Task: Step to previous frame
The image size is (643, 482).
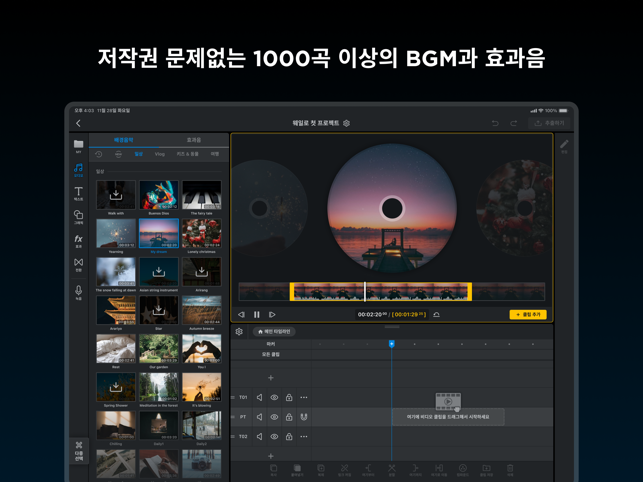Action: point(241,315)
